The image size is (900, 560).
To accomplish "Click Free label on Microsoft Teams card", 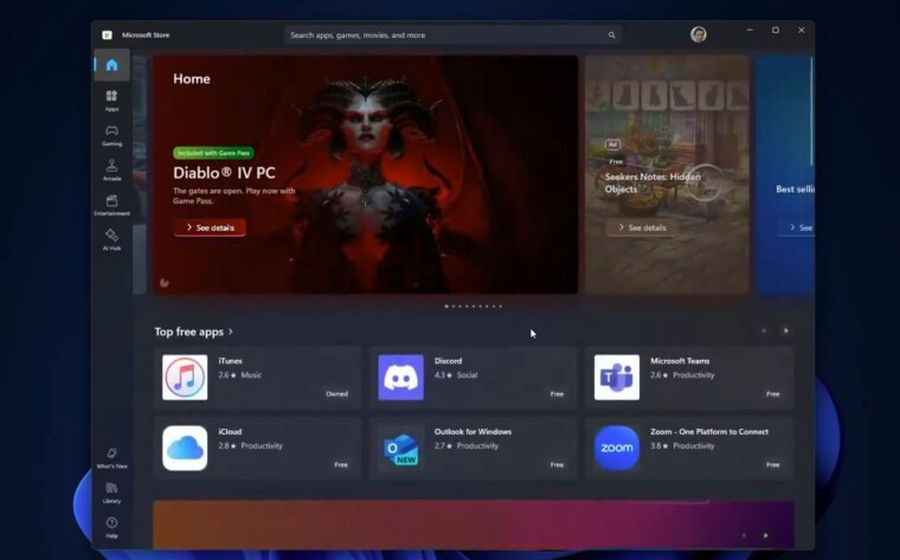I will [773, 394].
